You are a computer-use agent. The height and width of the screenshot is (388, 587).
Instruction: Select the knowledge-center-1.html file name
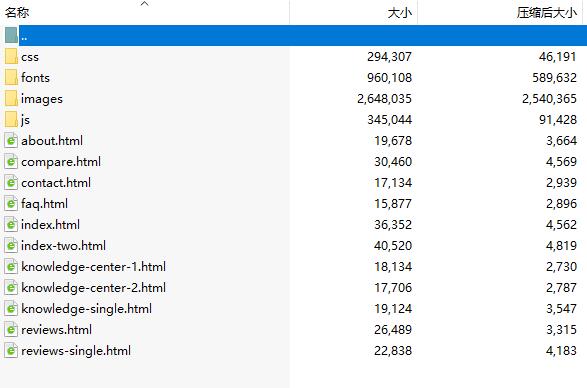pyautogui.click(x=94, y=267)
